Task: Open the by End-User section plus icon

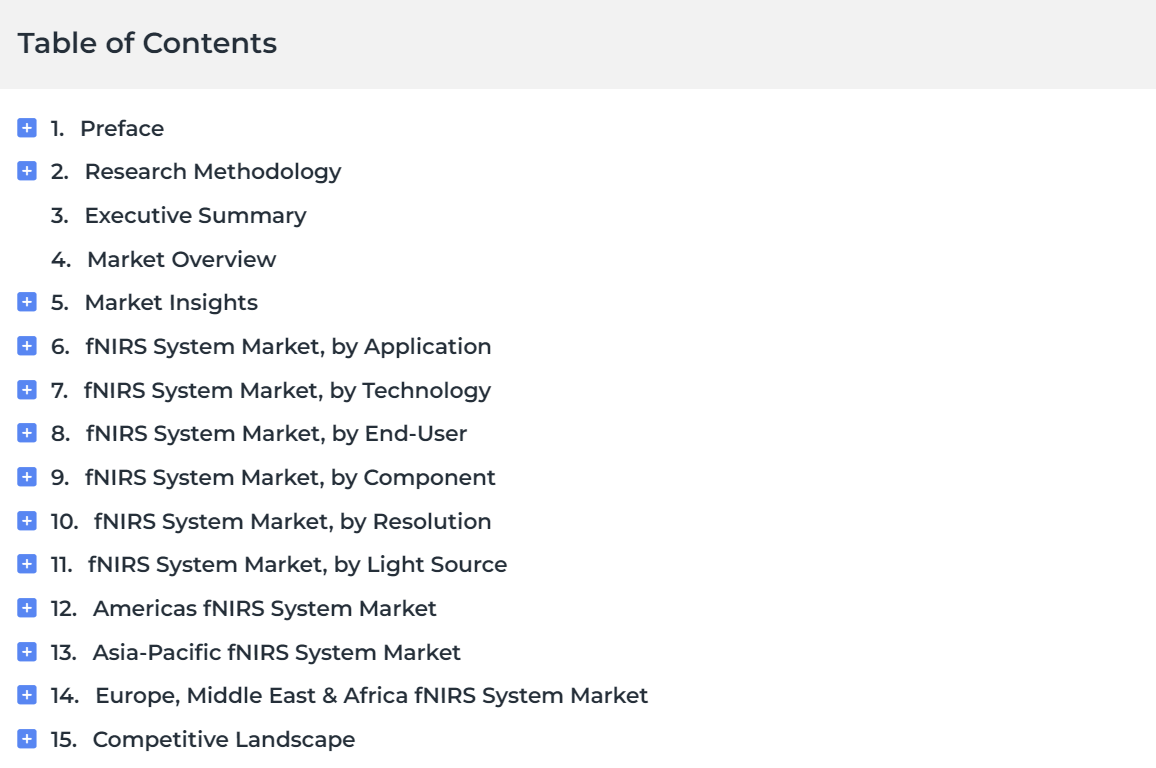Action: coord(27,433)
